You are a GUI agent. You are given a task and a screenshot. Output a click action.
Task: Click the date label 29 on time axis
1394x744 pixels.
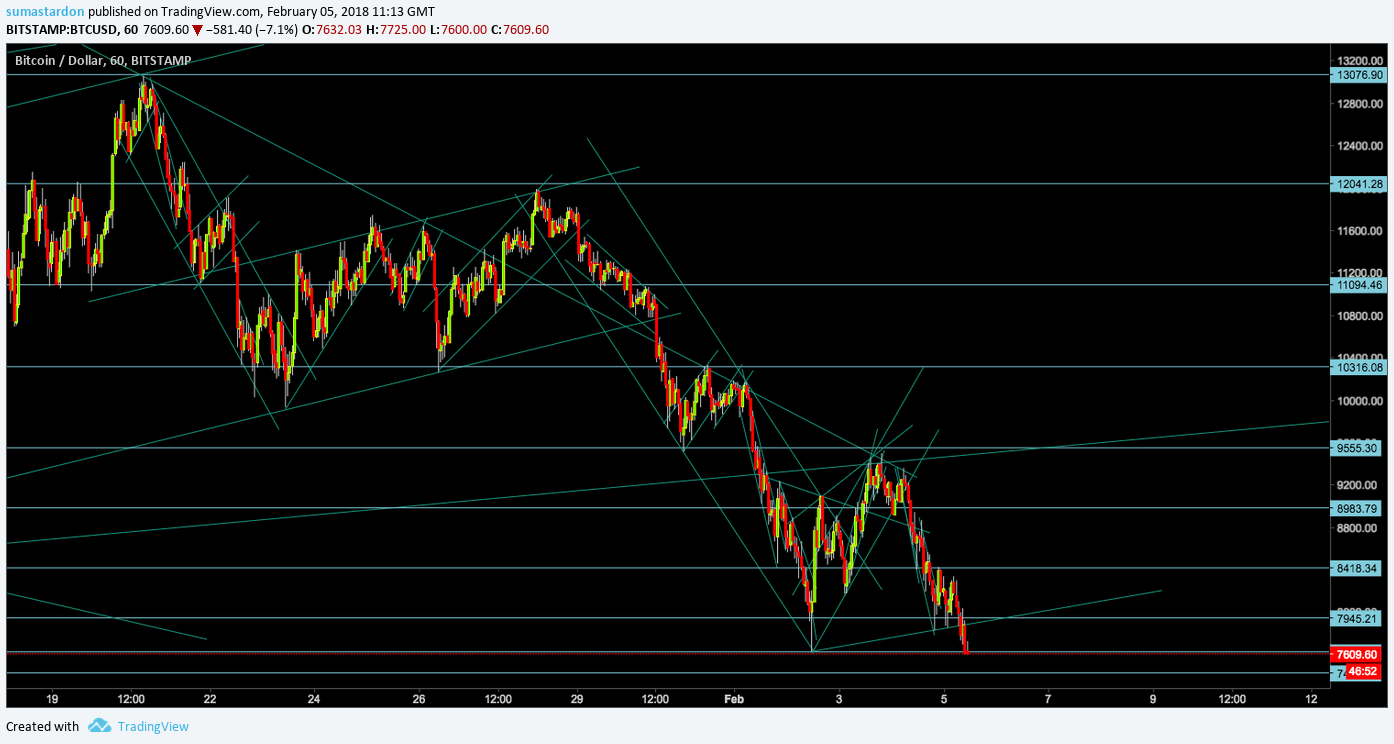[x=577, y=699]
